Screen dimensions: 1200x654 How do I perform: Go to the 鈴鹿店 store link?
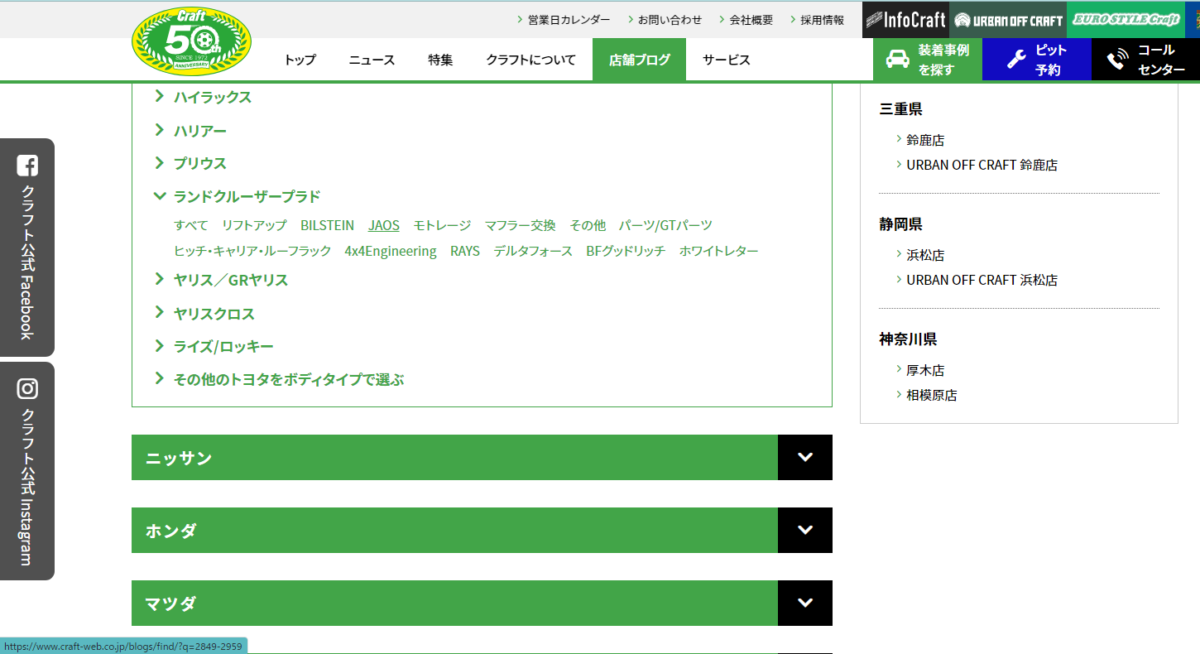[x=925, y=140]
